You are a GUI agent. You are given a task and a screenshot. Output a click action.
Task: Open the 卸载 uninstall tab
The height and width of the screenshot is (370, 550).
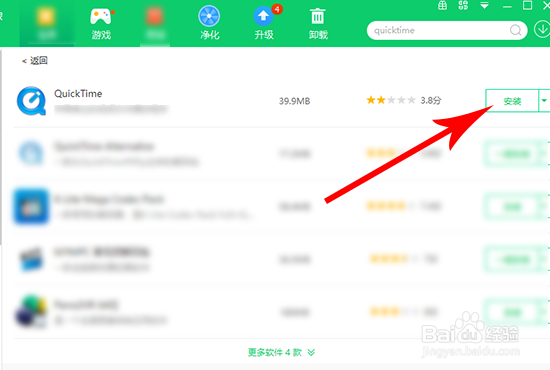318,25
